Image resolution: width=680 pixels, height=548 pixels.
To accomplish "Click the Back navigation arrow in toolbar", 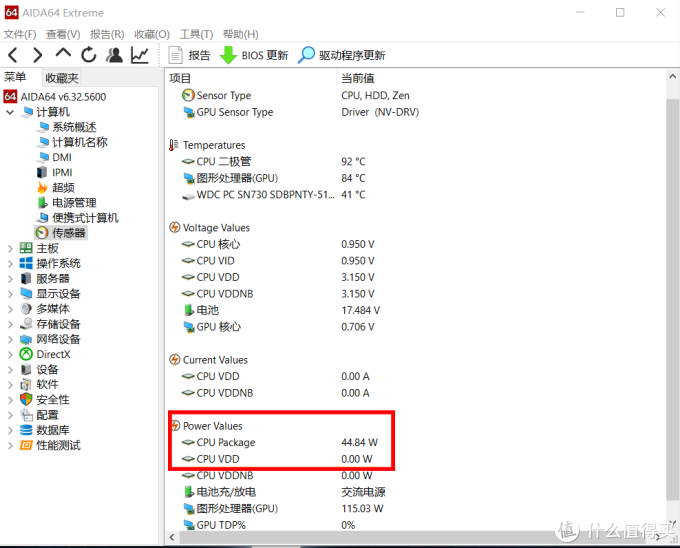I will pos(13,55).
